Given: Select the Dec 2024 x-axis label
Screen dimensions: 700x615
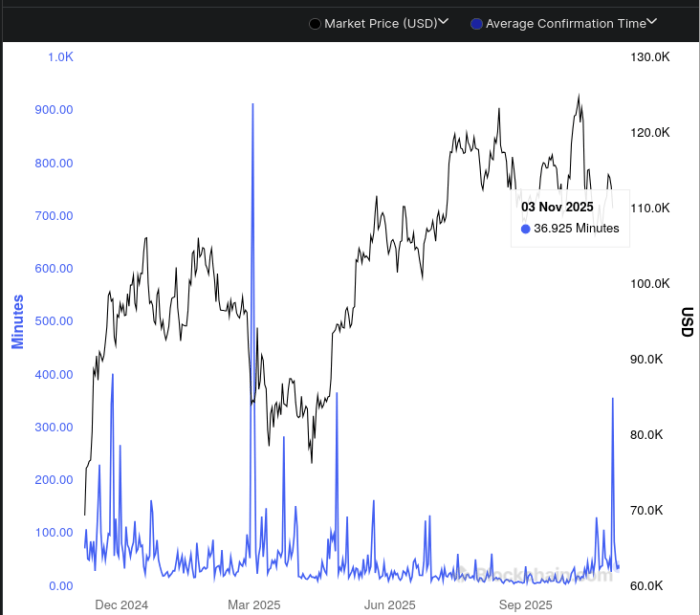Looking at the screenshot, I should 121,605.
